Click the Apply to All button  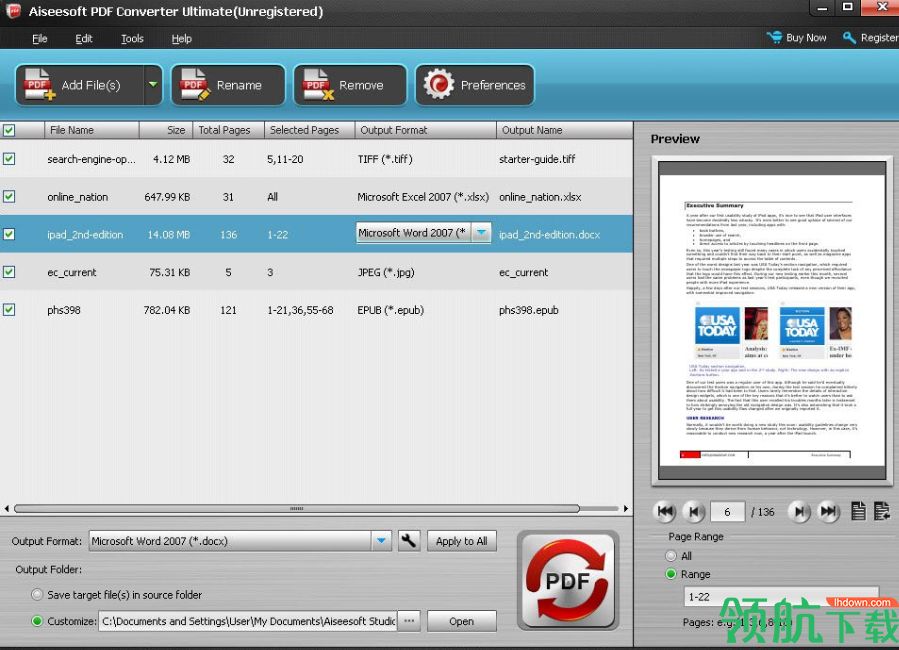462,541
